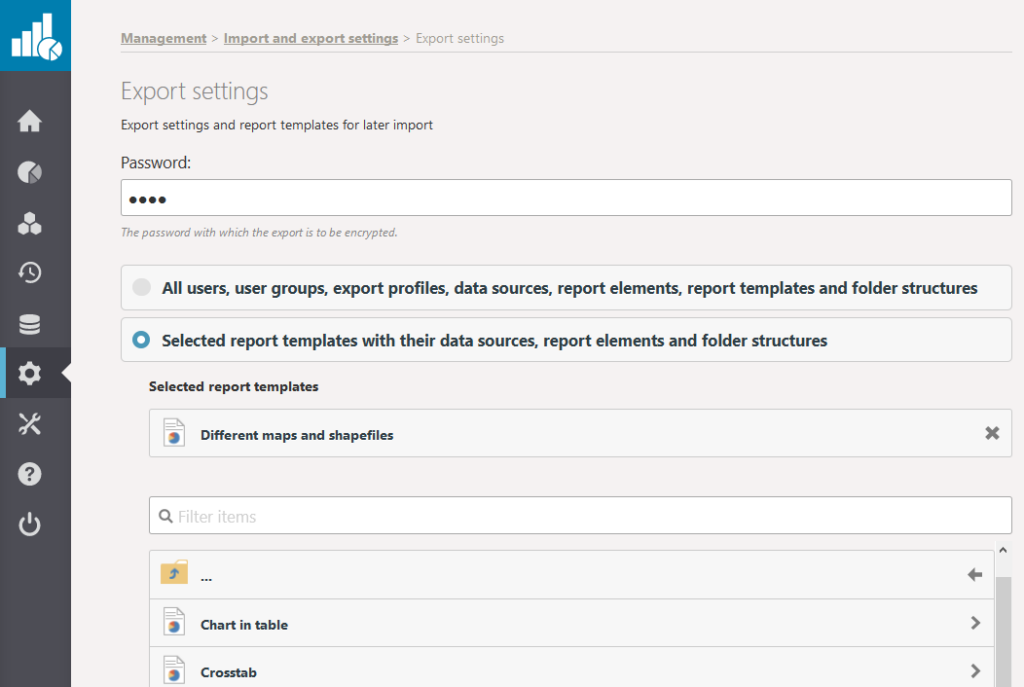Focus the Password input field
The width and height of the screenshot is (1024, 687).
(x=566, y=198)
